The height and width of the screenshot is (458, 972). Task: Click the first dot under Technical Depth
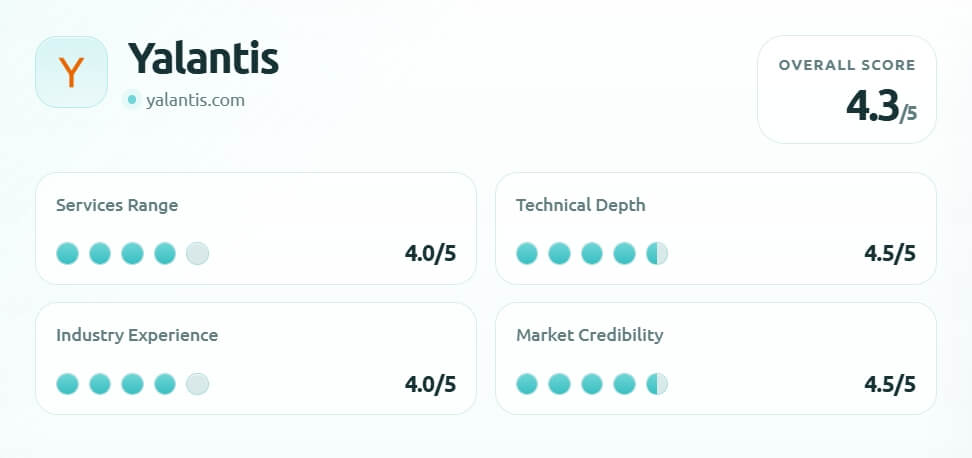(527, 253)
